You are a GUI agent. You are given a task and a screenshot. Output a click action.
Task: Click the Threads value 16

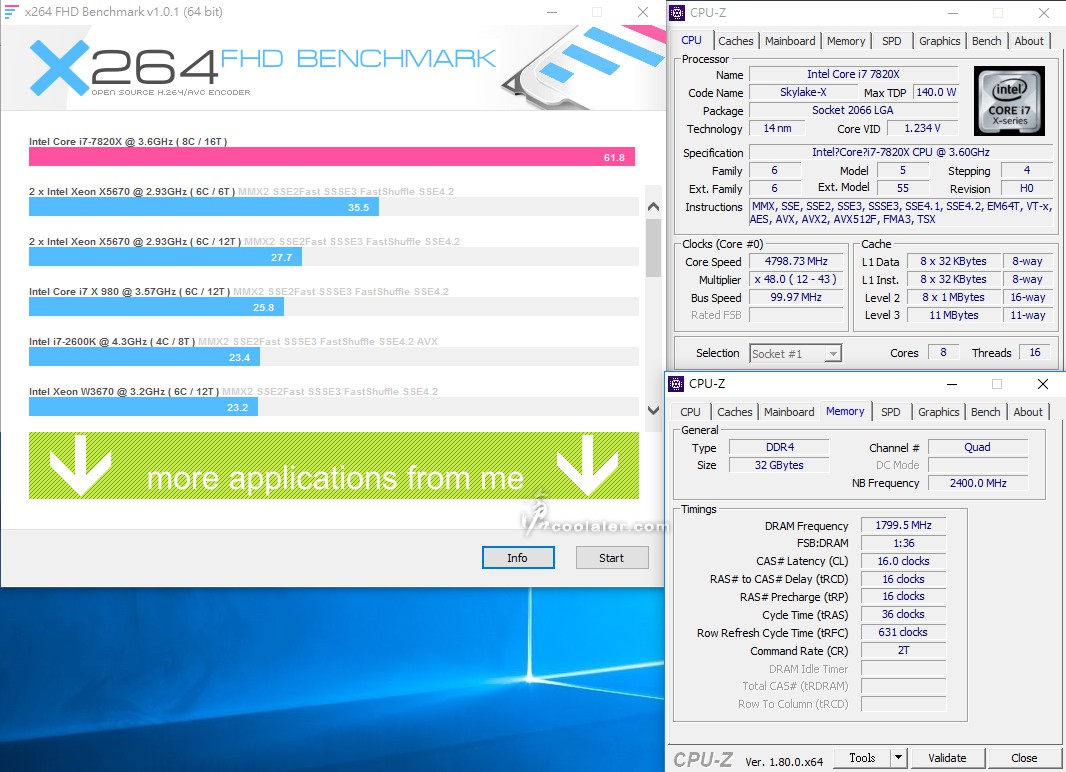pos(1035,353)
